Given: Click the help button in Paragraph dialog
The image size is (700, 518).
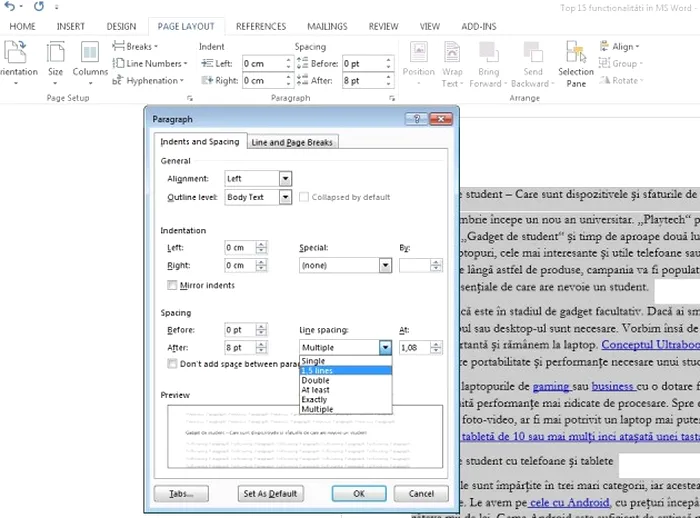Looking at the screenshot, I should 417,119.
